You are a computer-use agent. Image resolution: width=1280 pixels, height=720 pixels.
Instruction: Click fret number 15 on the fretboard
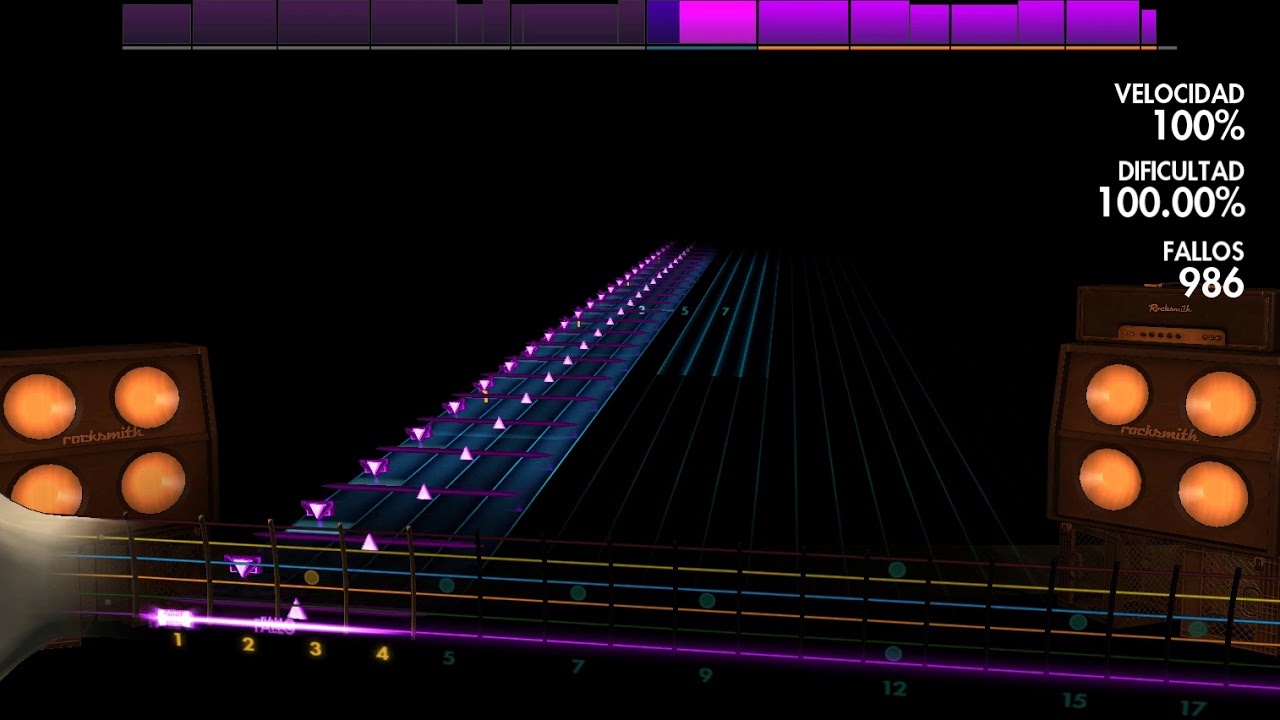point(1074,700)
